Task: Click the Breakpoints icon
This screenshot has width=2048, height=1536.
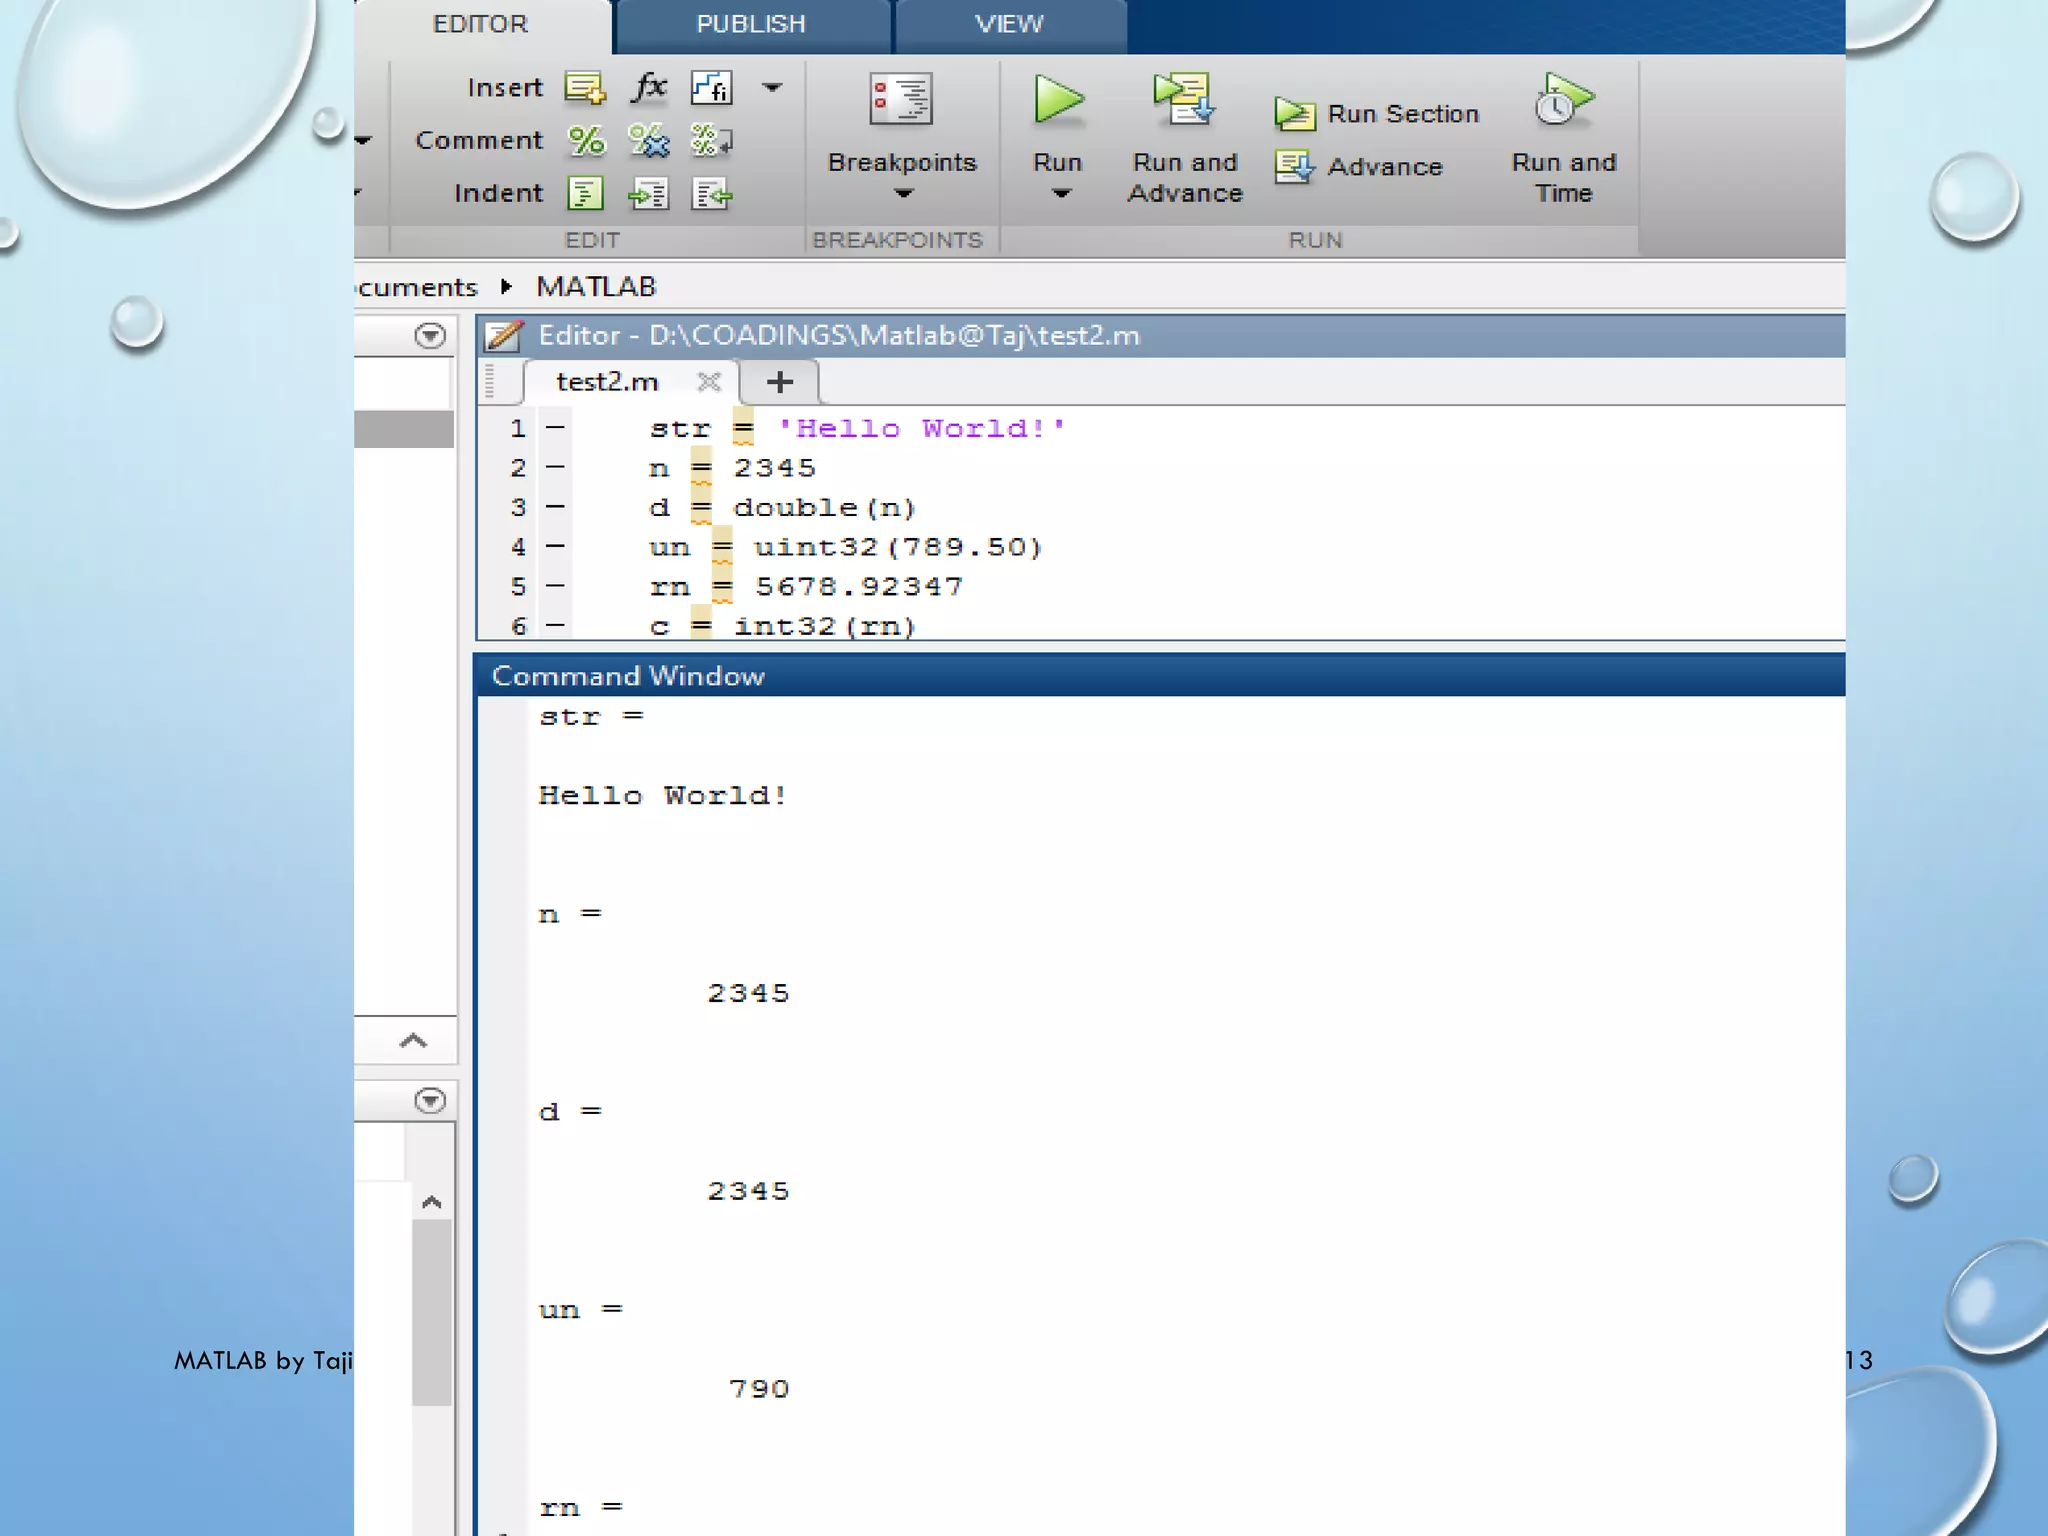Action: pos(901,99)
